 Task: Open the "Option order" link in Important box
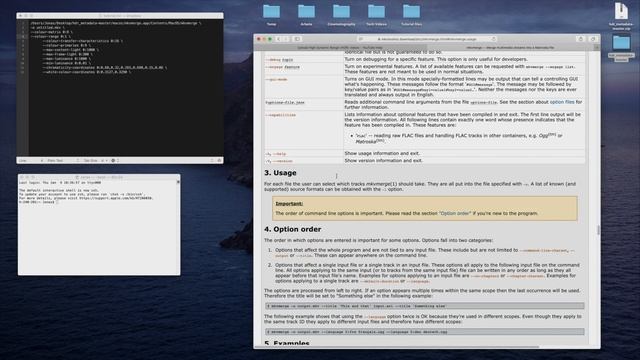click(455, 213)
